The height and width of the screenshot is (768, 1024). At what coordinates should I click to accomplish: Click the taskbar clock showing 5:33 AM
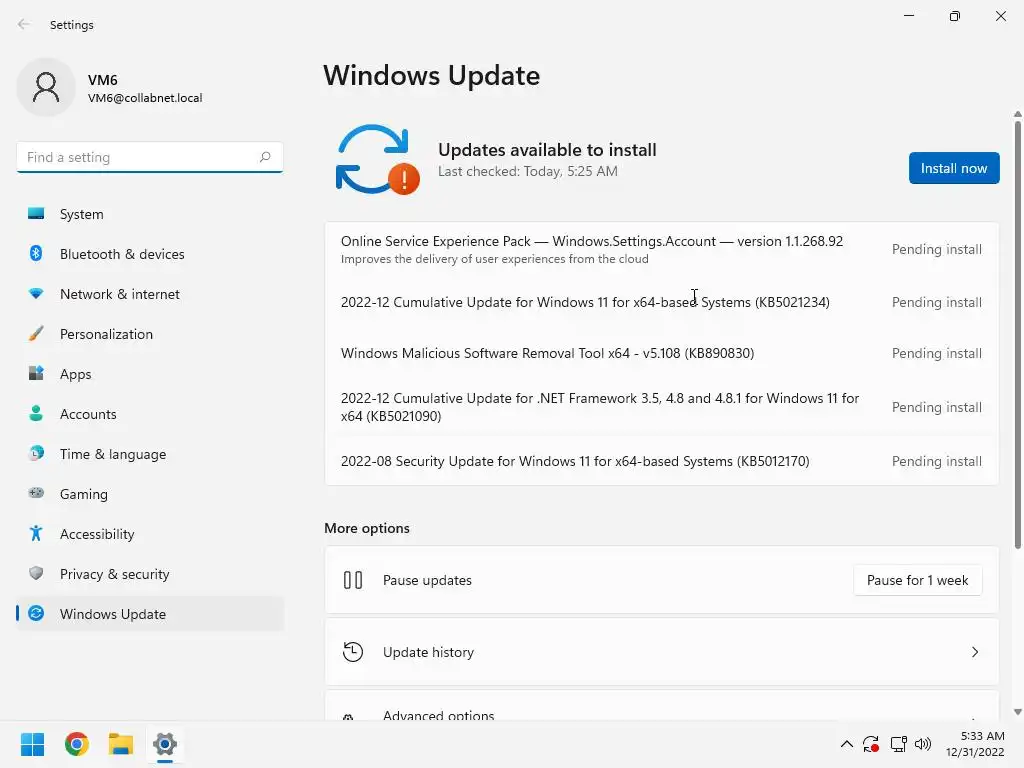976,744
